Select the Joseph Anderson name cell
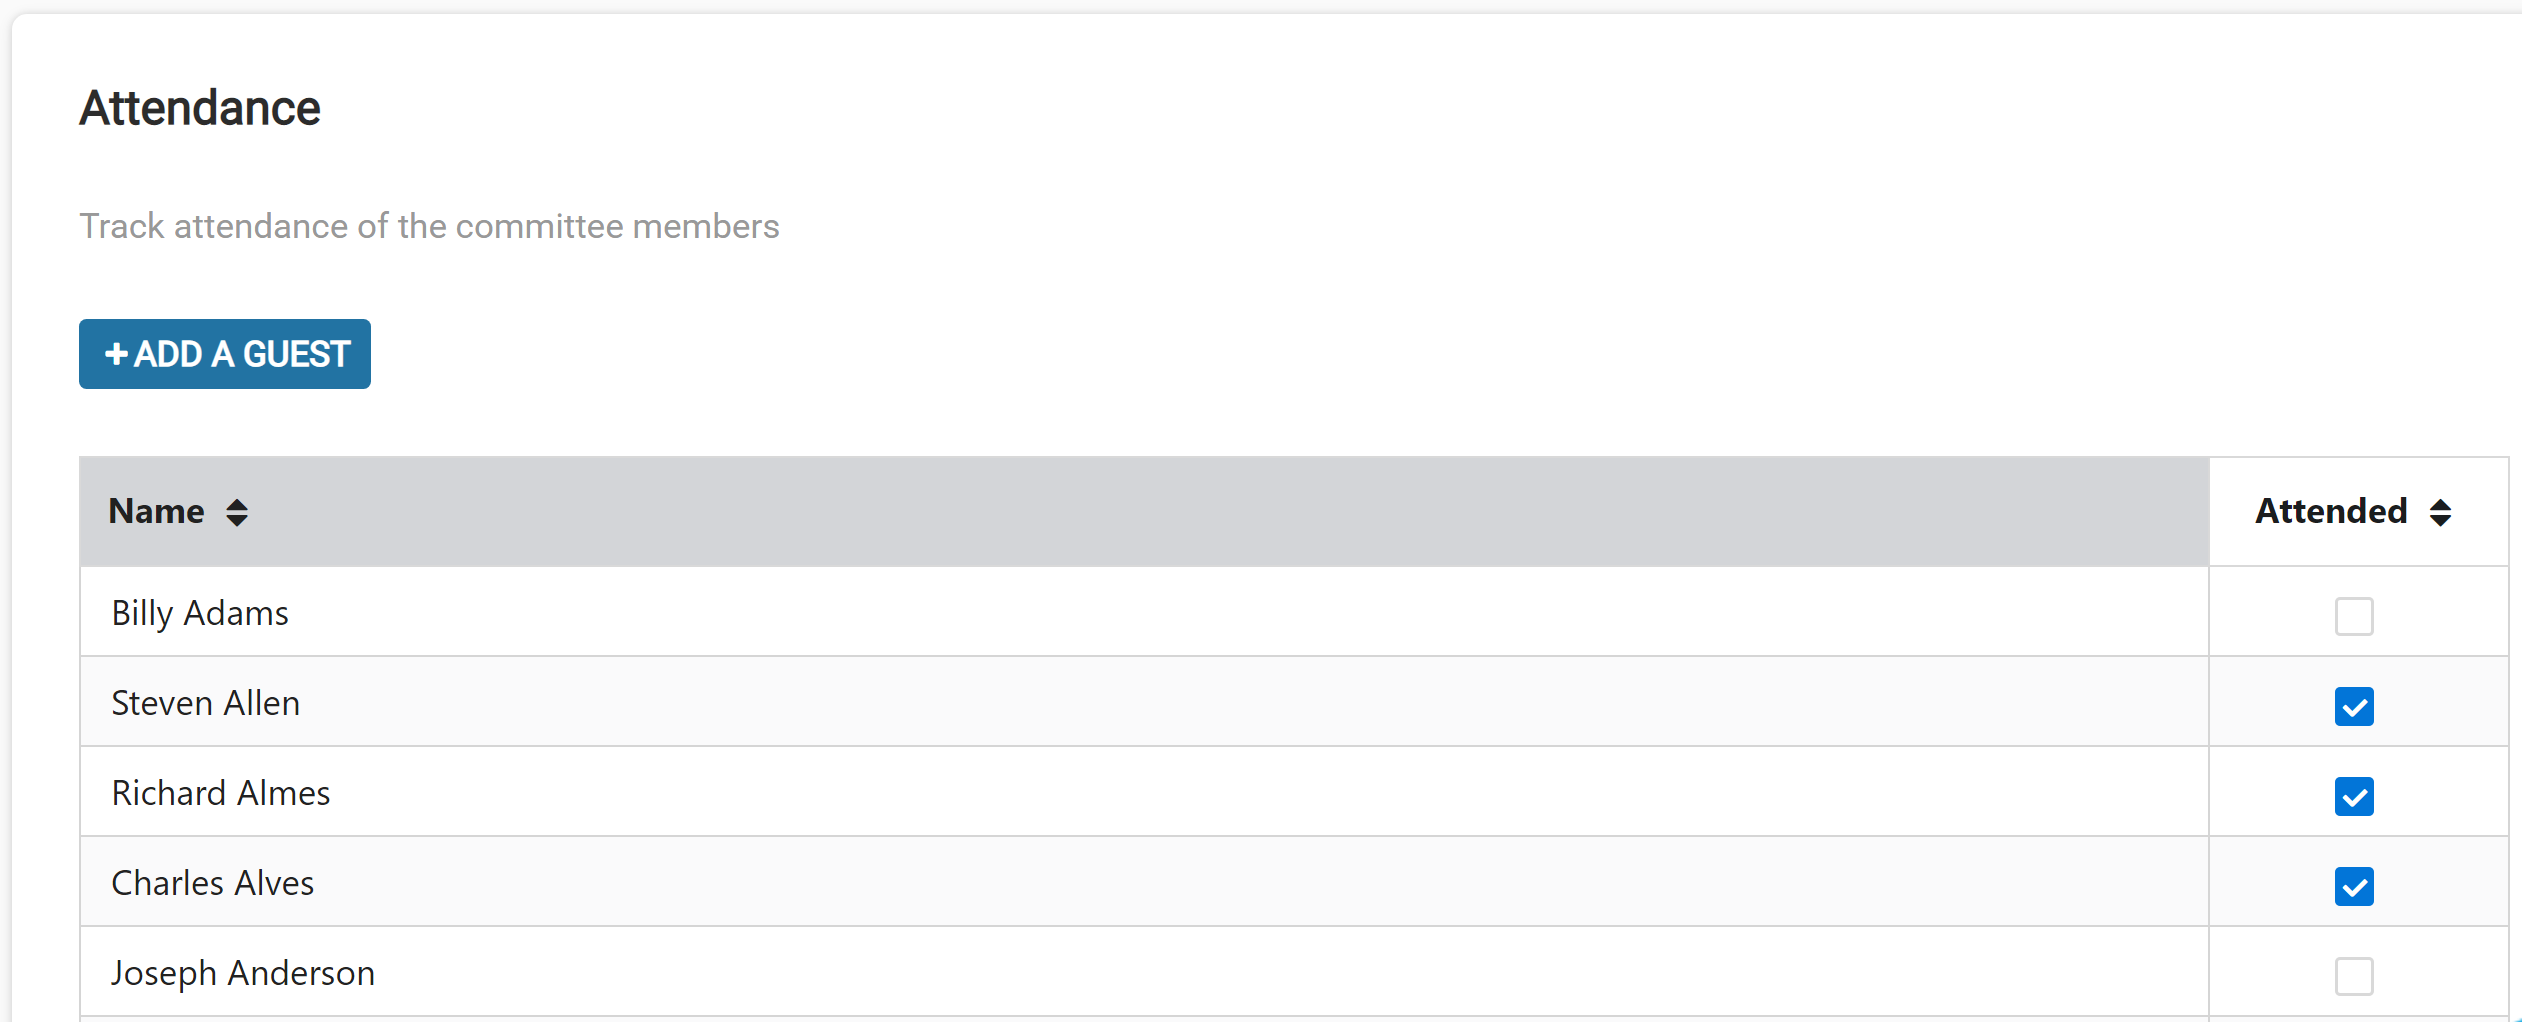 coord(1144,972)
